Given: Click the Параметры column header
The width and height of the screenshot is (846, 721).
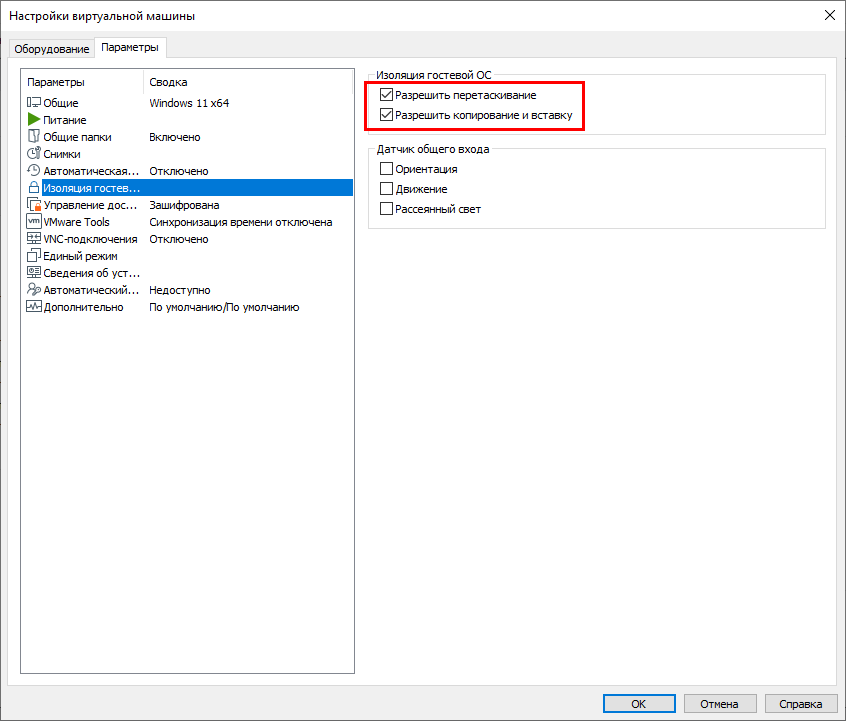Looking at the screenshot, I should 56,82.
